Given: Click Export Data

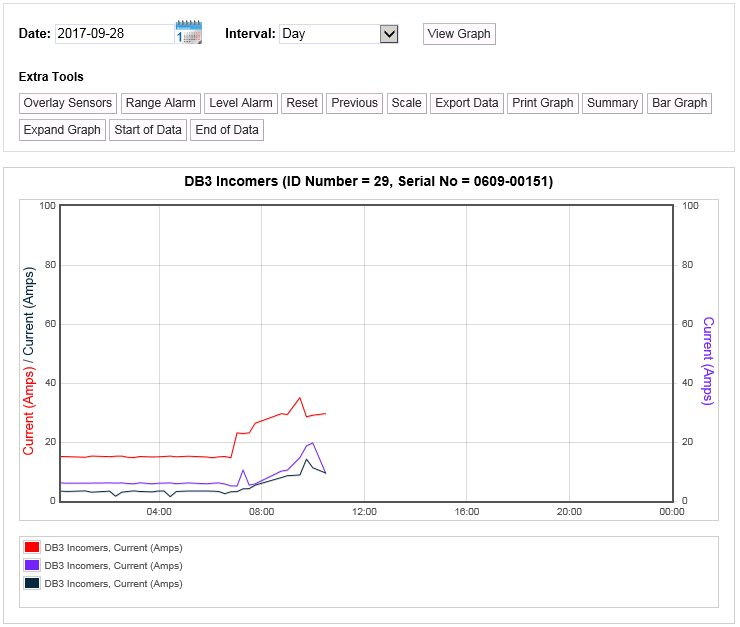Looking at the screenshot, I should 466,103.
